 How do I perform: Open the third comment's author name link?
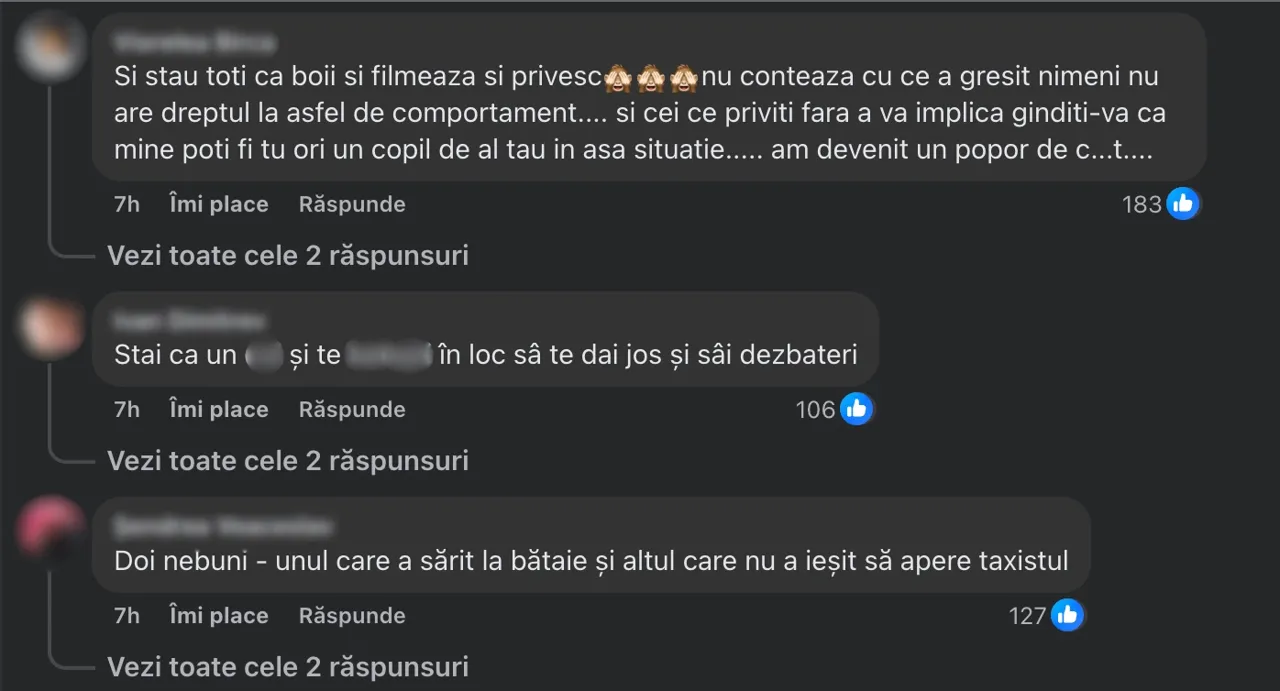click(223, 526)
